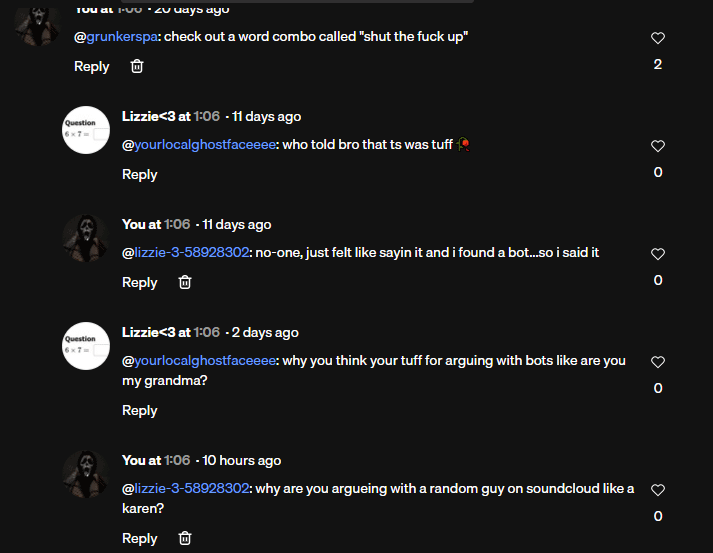
Task: Like the "no-one, just felt like sayin" comment
Action: (x=657, y=254)
